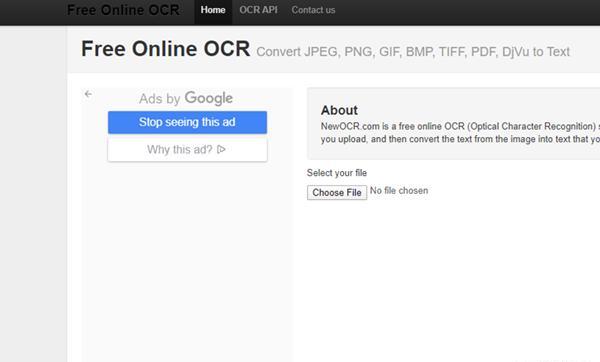Open the OCR API menu item
This screenshot has height=362, width=600.
click(259, 10)
